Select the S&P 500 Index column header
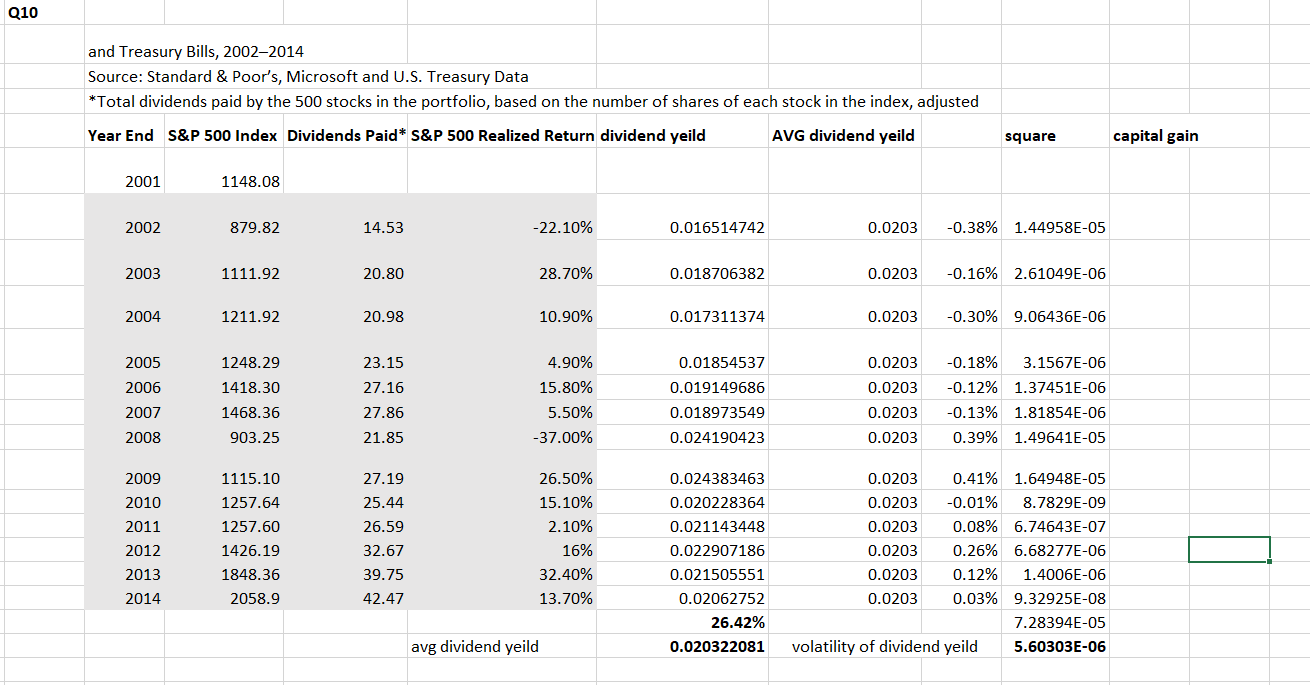 coord(223,135)
